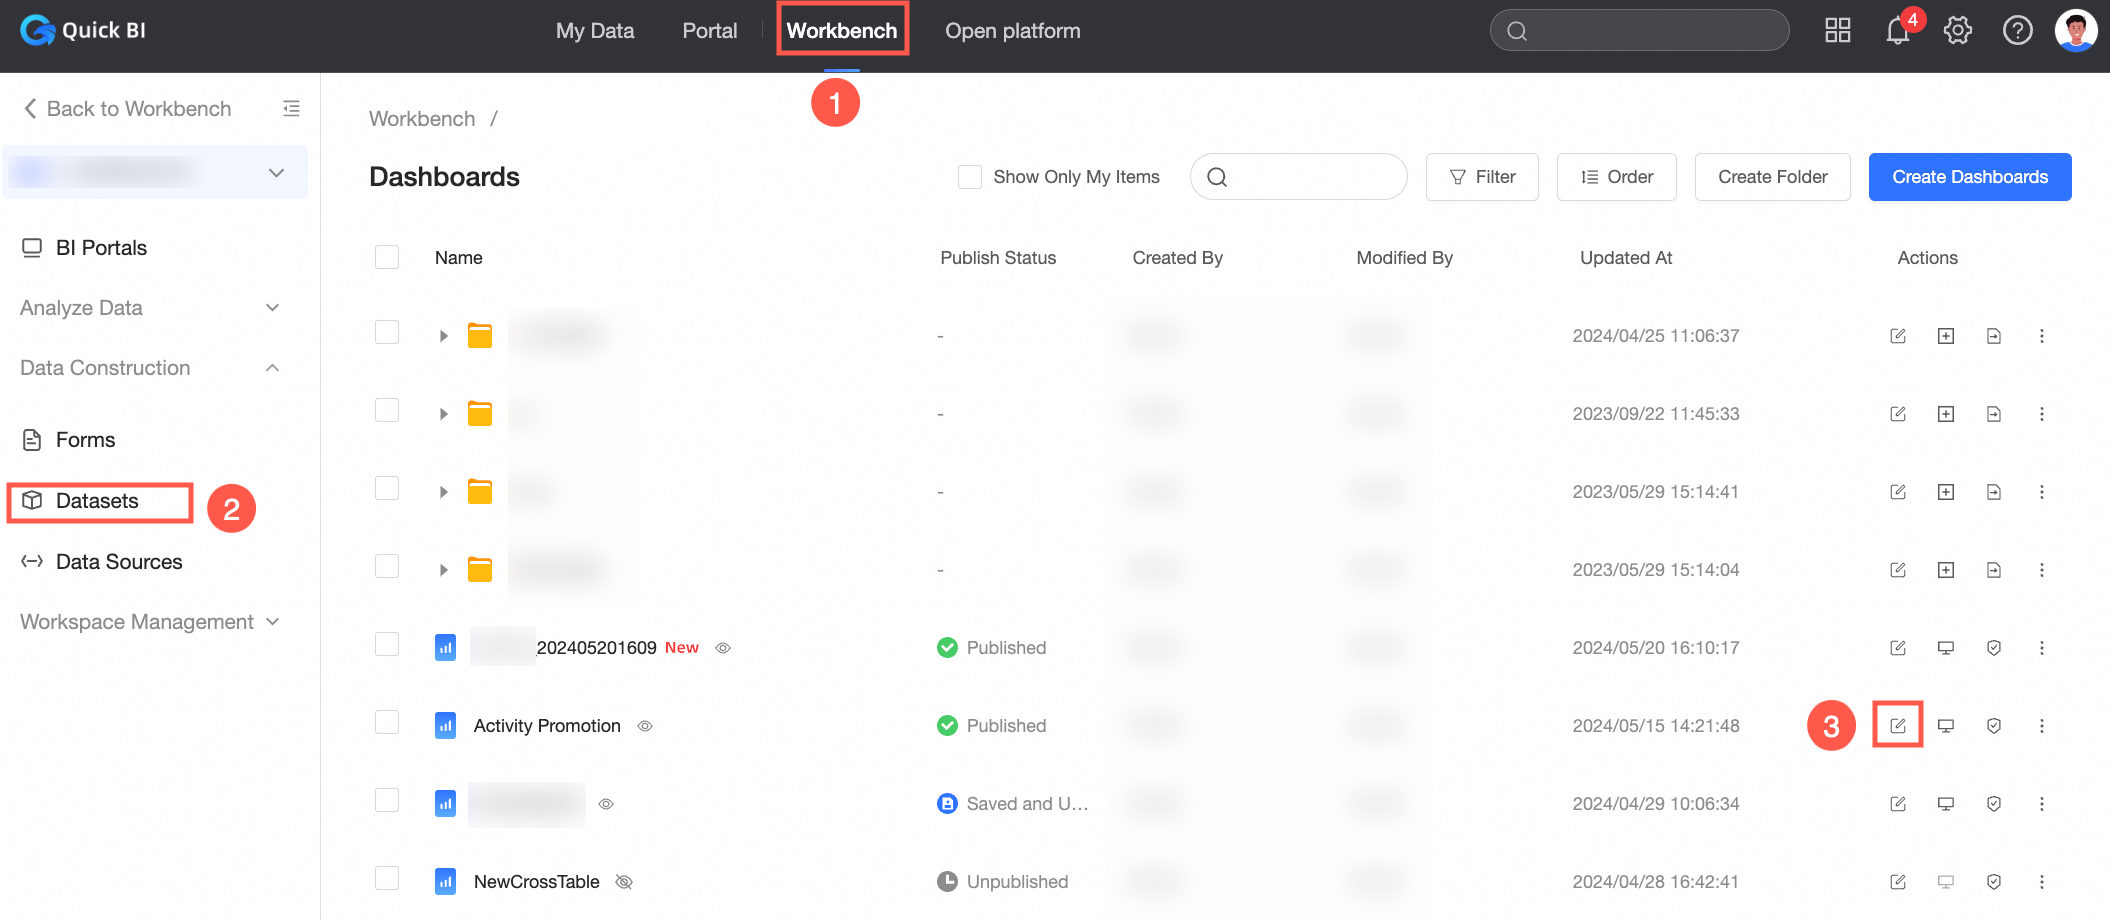Rename folder updated 2024/04/25 11:06:37
The width and height of the screenshot is (2110, 920).
(1898, 336)
